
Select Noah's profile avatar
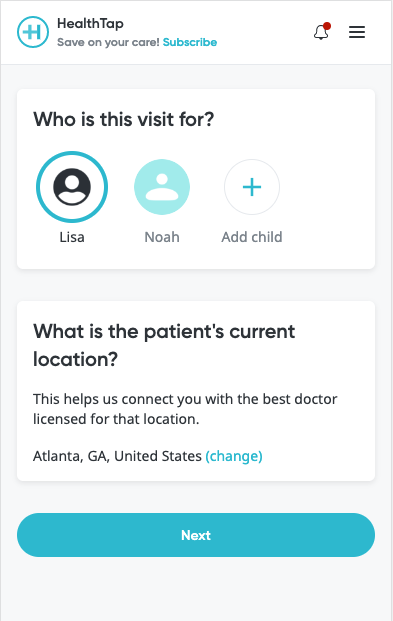coord(162,187)
